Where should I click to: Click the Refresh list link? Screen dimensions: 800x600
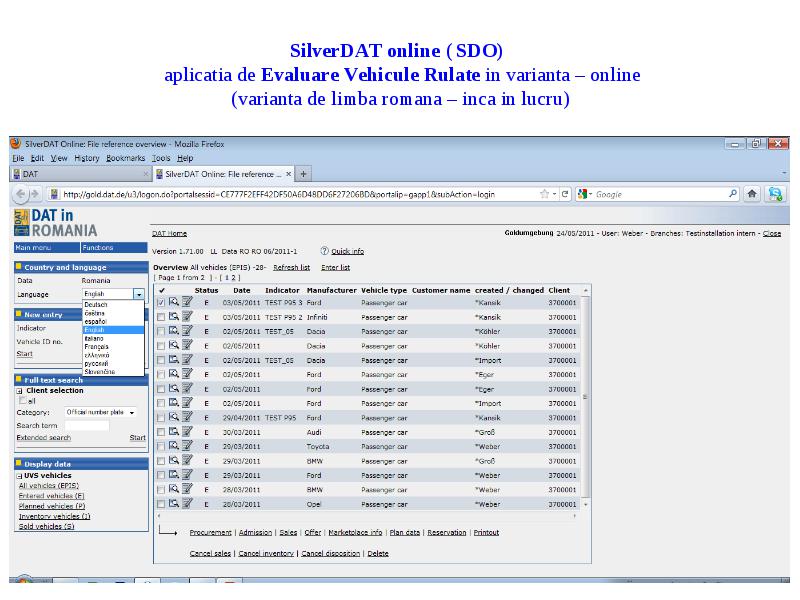pyautogui.click(x=291, y=267)
